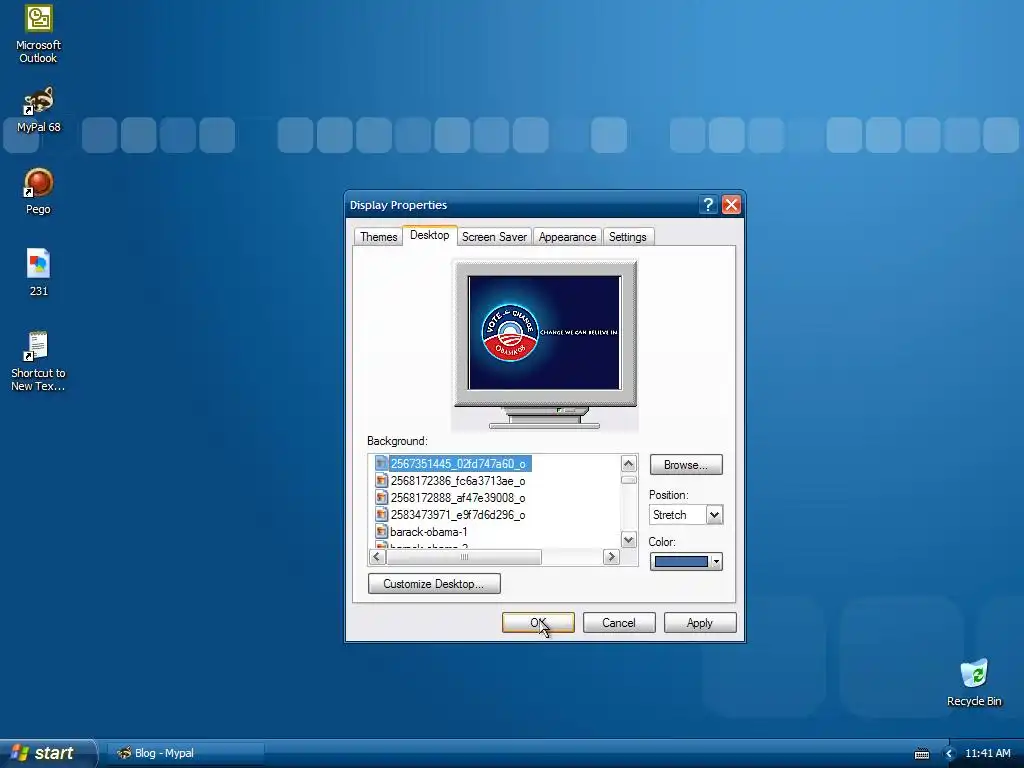Select background 2567351445_02fd747a60_o
1024x768 pixels.
pos(458,464)
